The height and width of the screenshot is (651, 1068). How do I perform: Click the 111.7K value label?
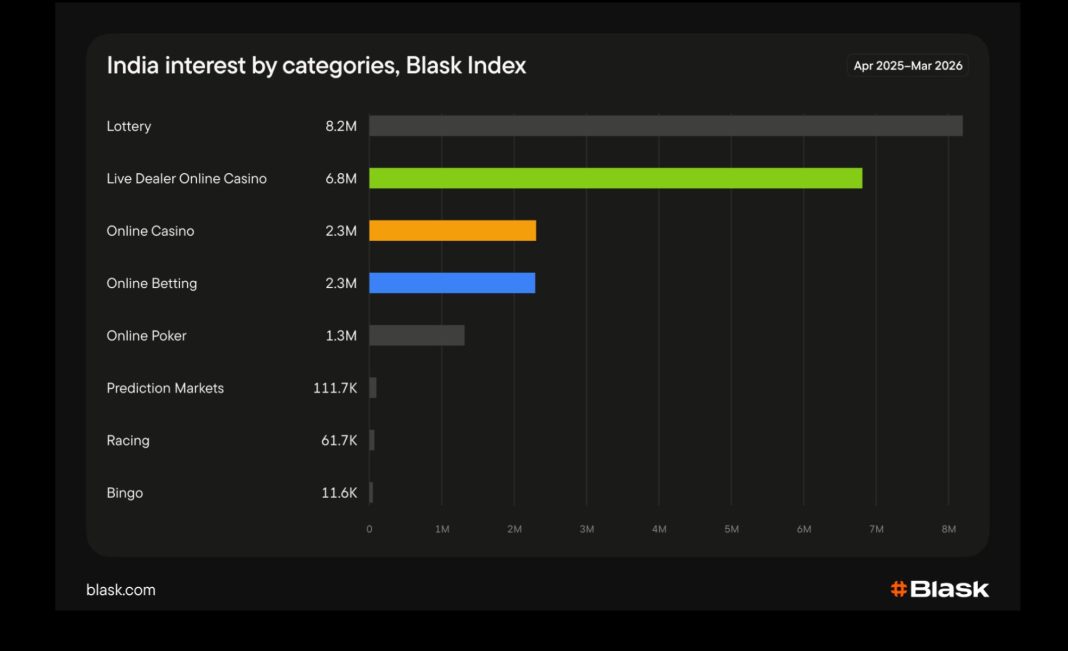(x=335, y=388)
